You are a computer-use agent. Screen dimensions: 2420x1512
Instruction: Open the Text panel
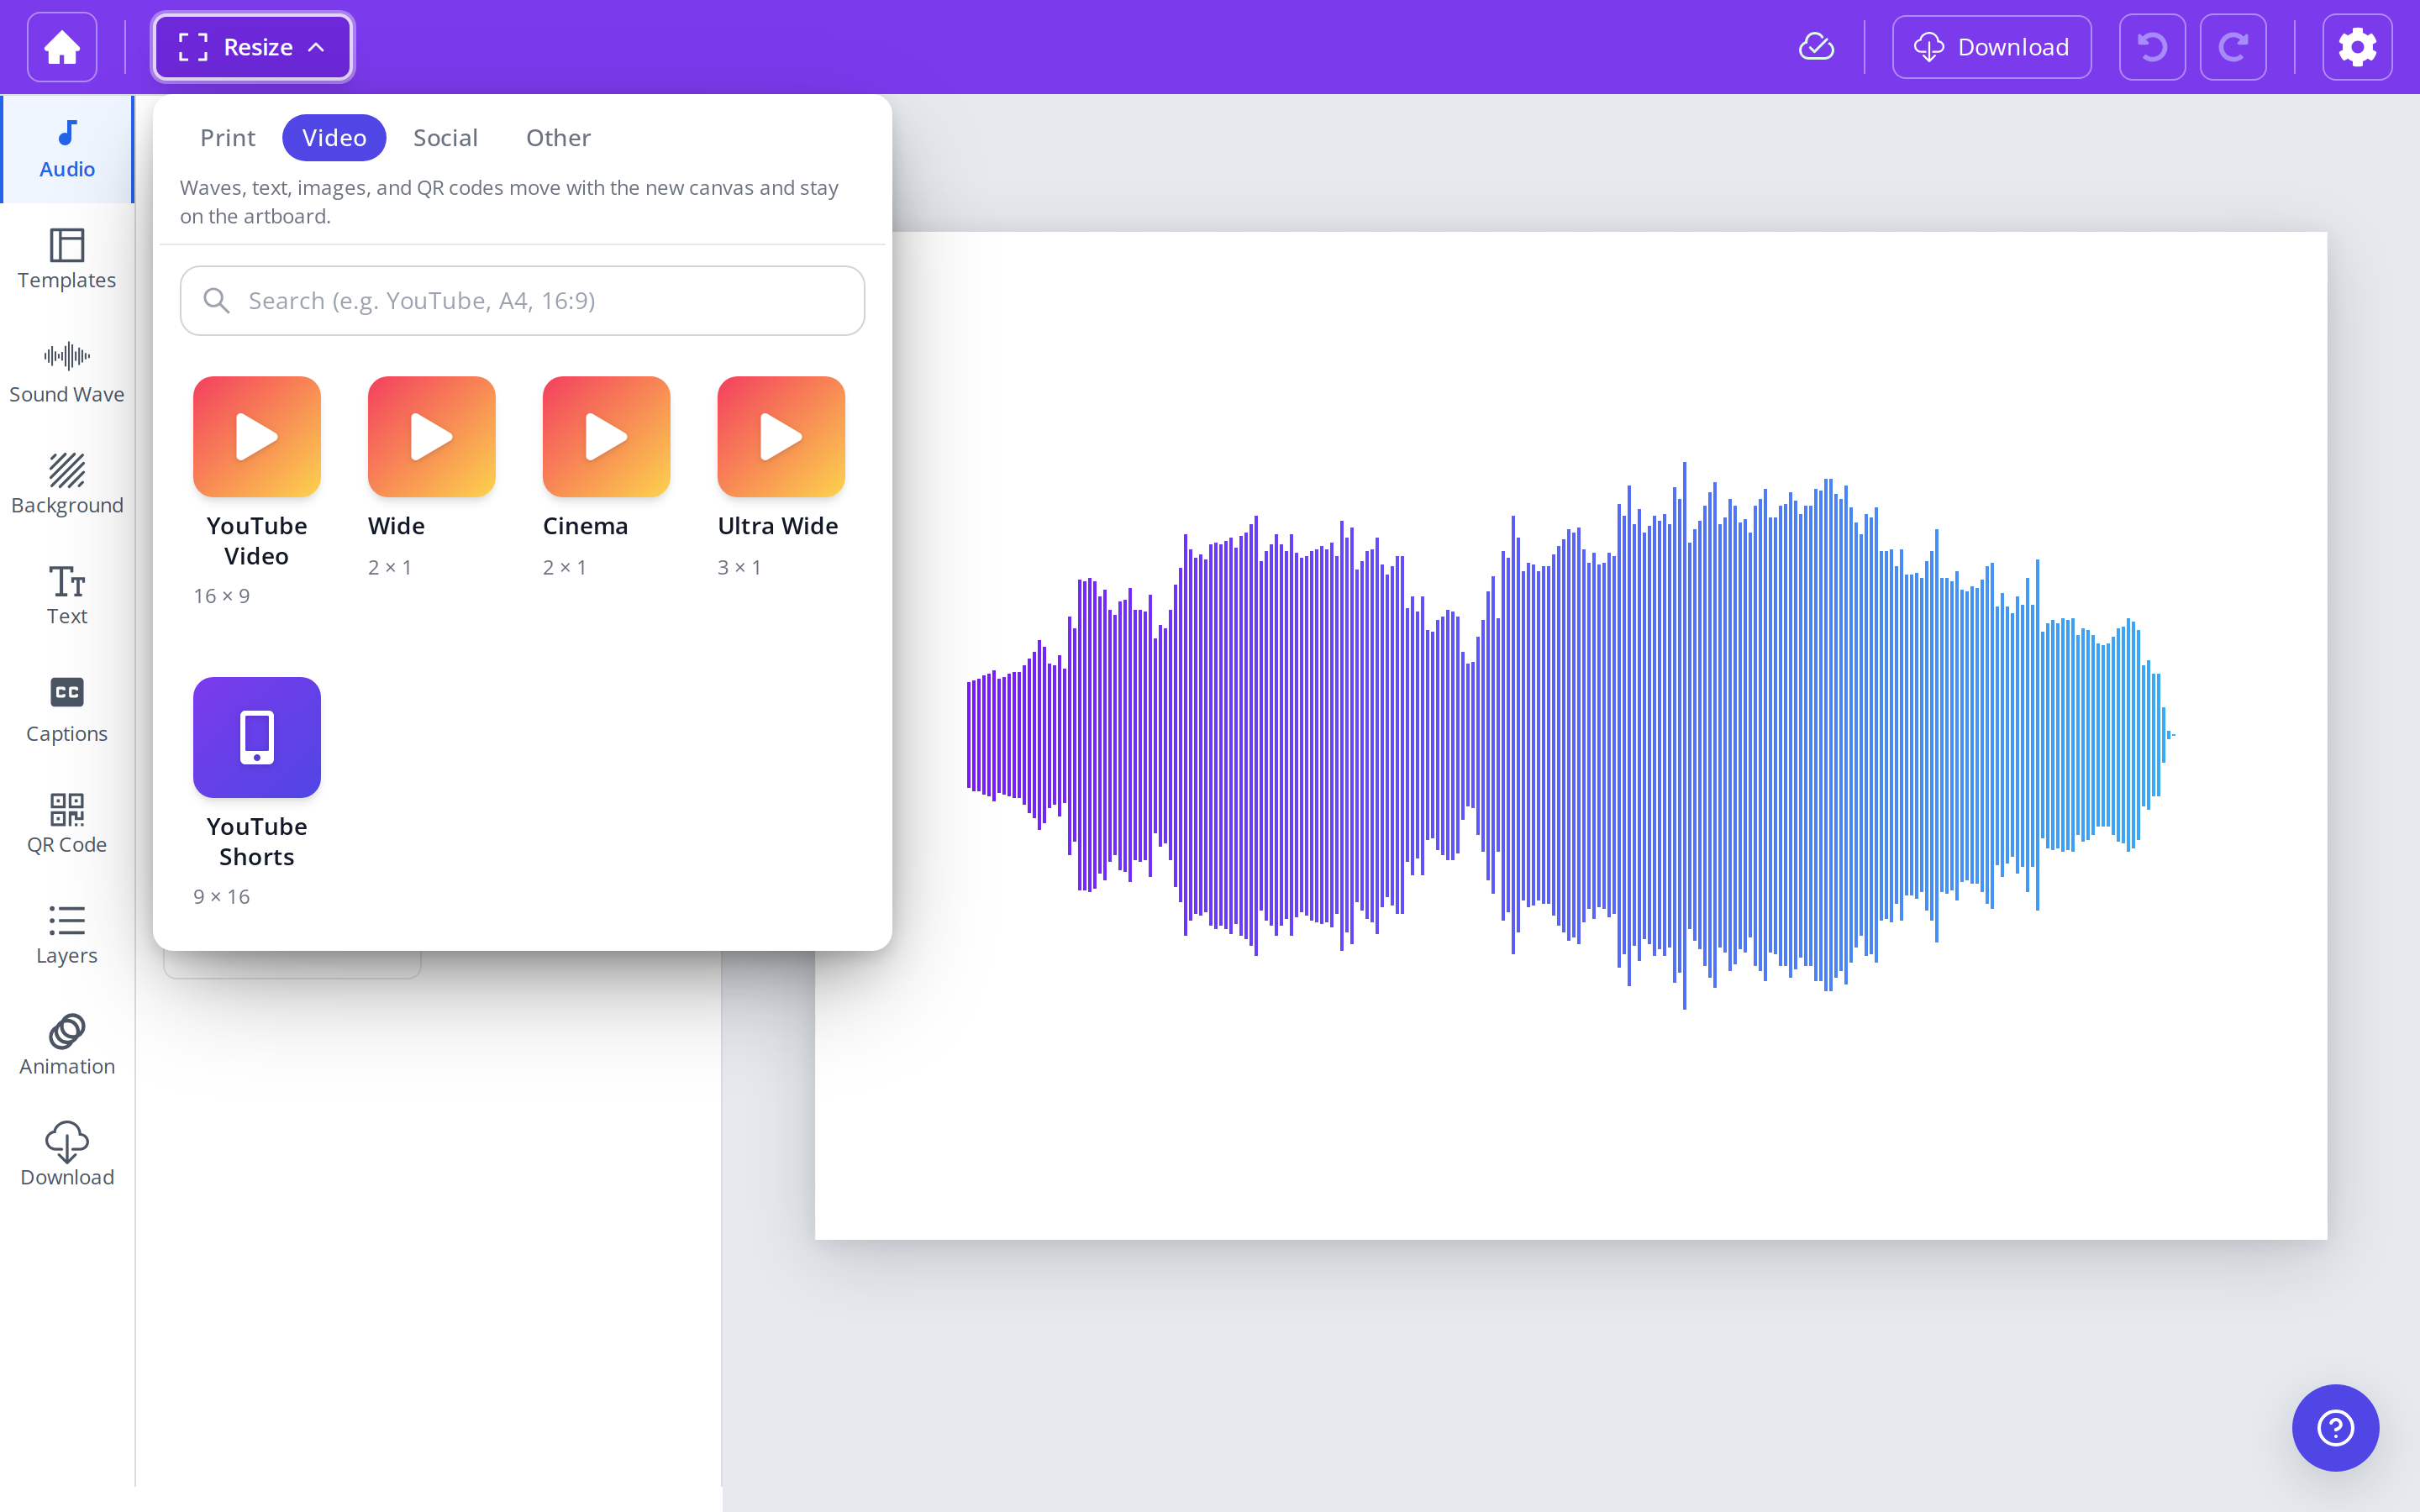point(67,596)
